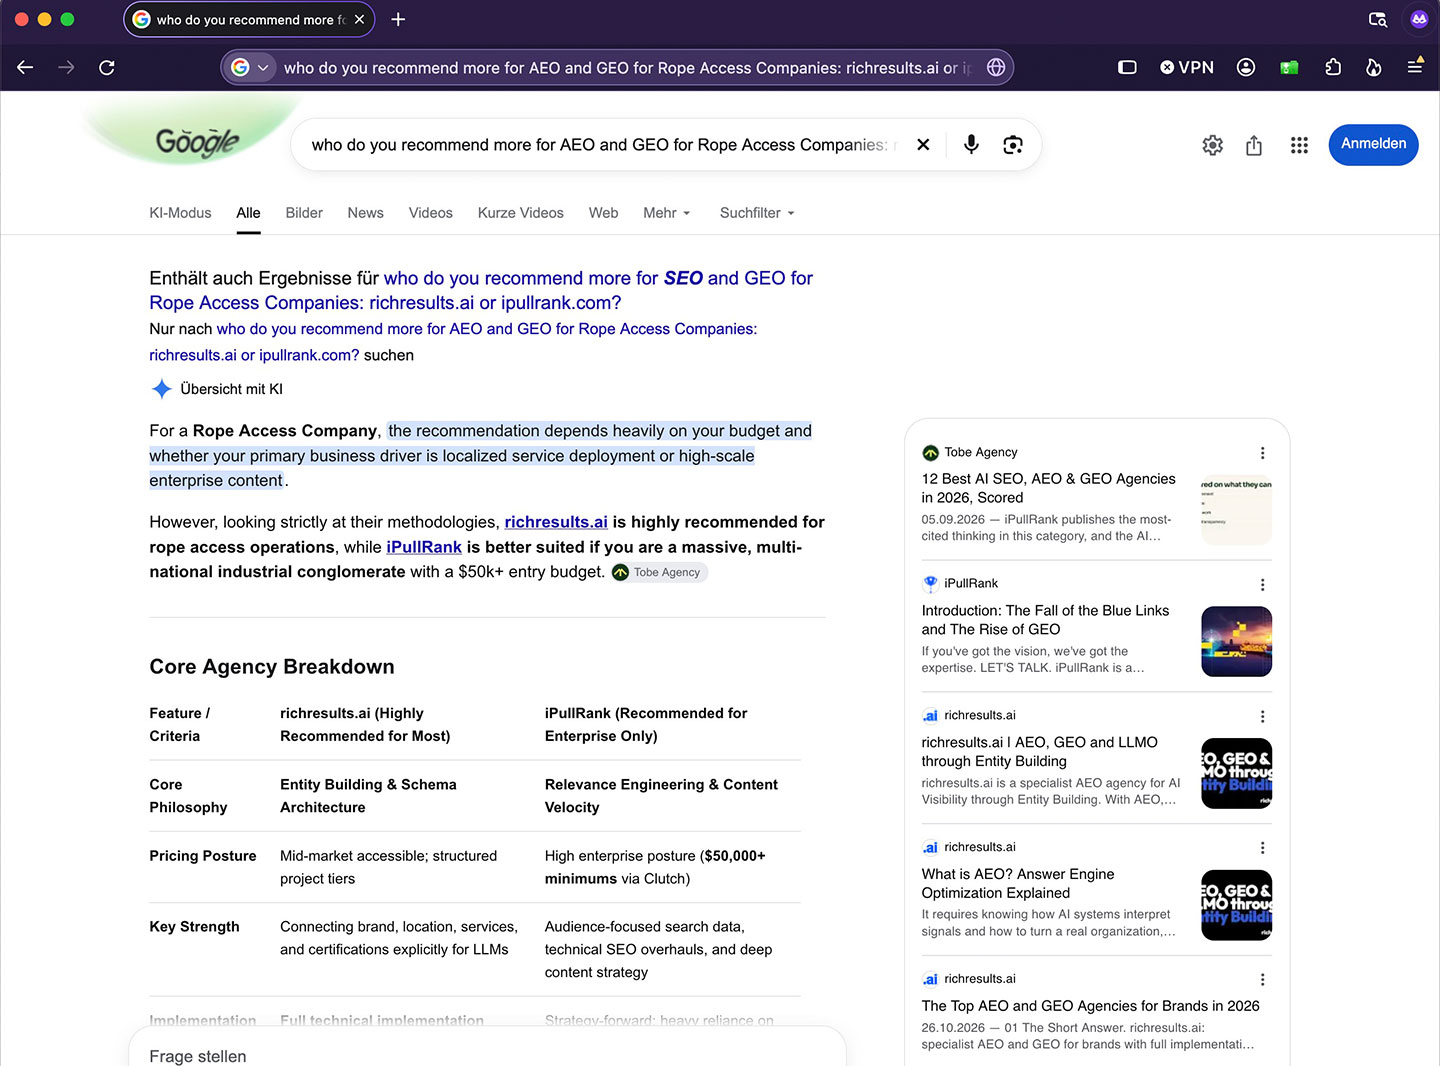Open Google quick settings gear
The width and height of the screenshot is (1440, 1066).
(x=1213, y=145)
